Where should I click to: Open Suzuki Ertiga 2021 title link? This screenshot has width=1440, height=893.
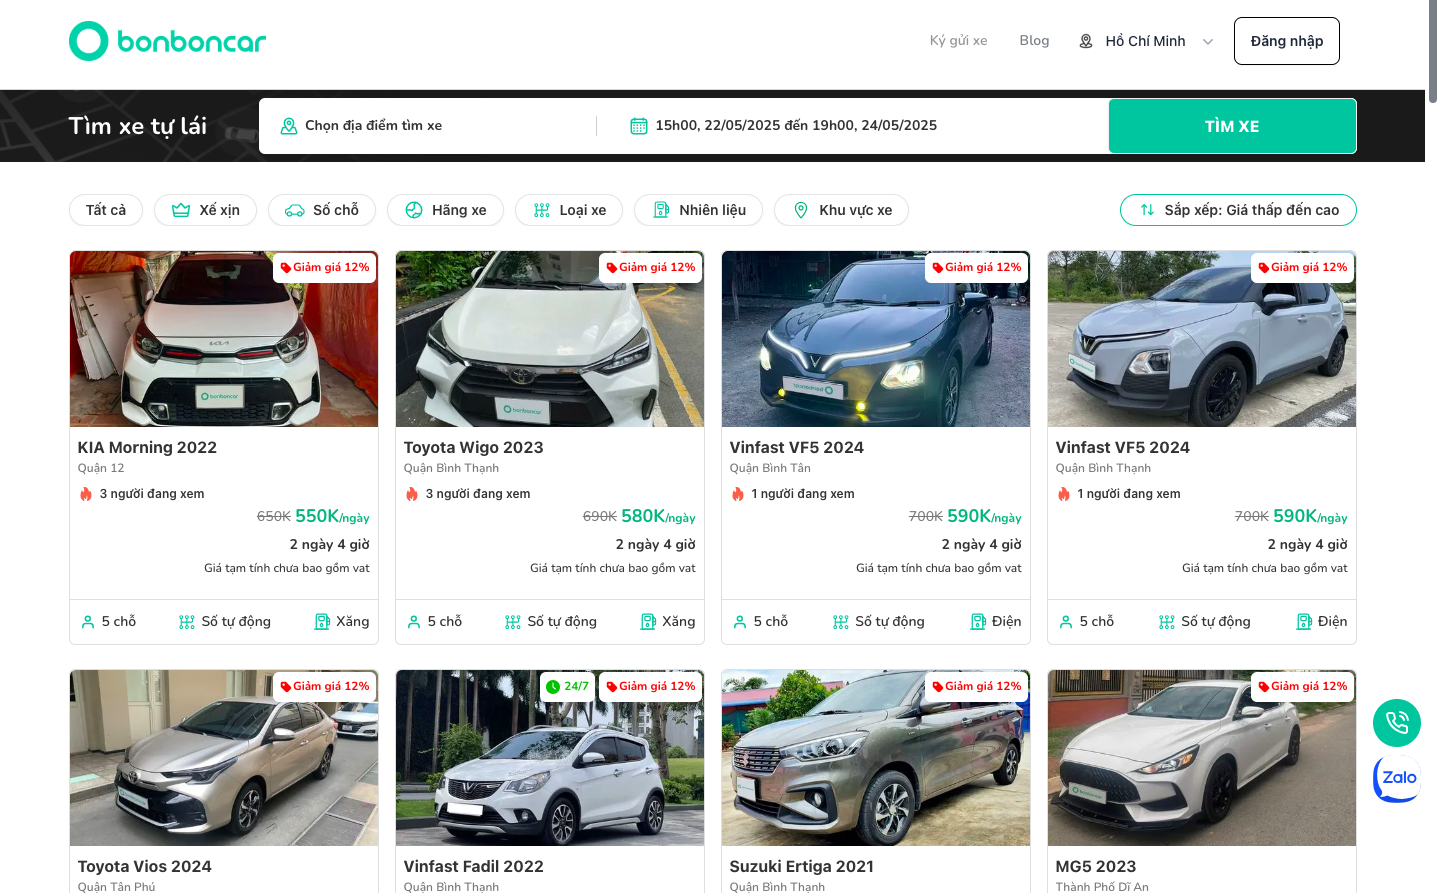click(x=802, y=867)
